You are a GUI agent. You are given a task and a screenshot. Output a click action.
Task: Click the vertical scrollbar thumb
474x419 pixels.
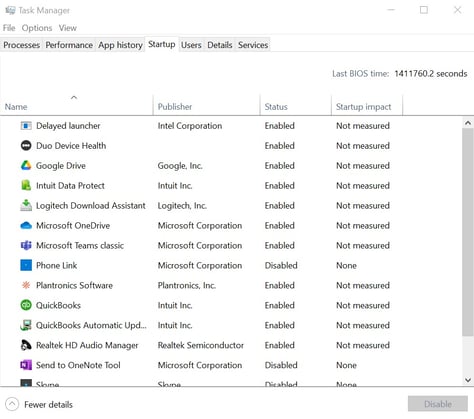[468, 232]
